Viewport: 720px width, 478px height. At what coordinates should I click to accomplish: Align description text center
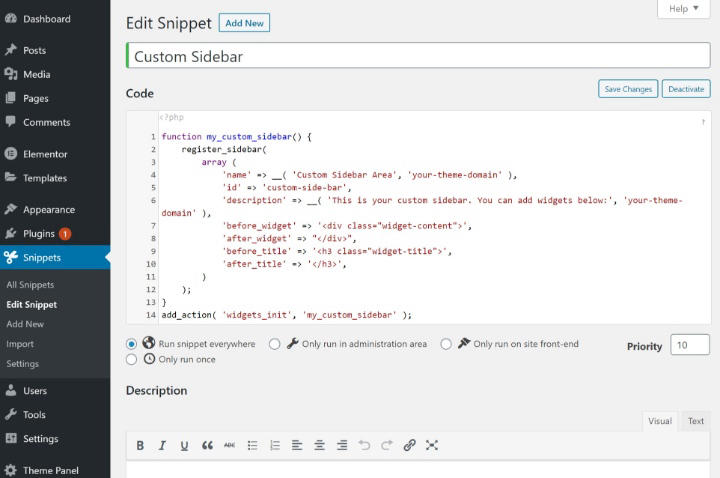click(x=320, y=445)
